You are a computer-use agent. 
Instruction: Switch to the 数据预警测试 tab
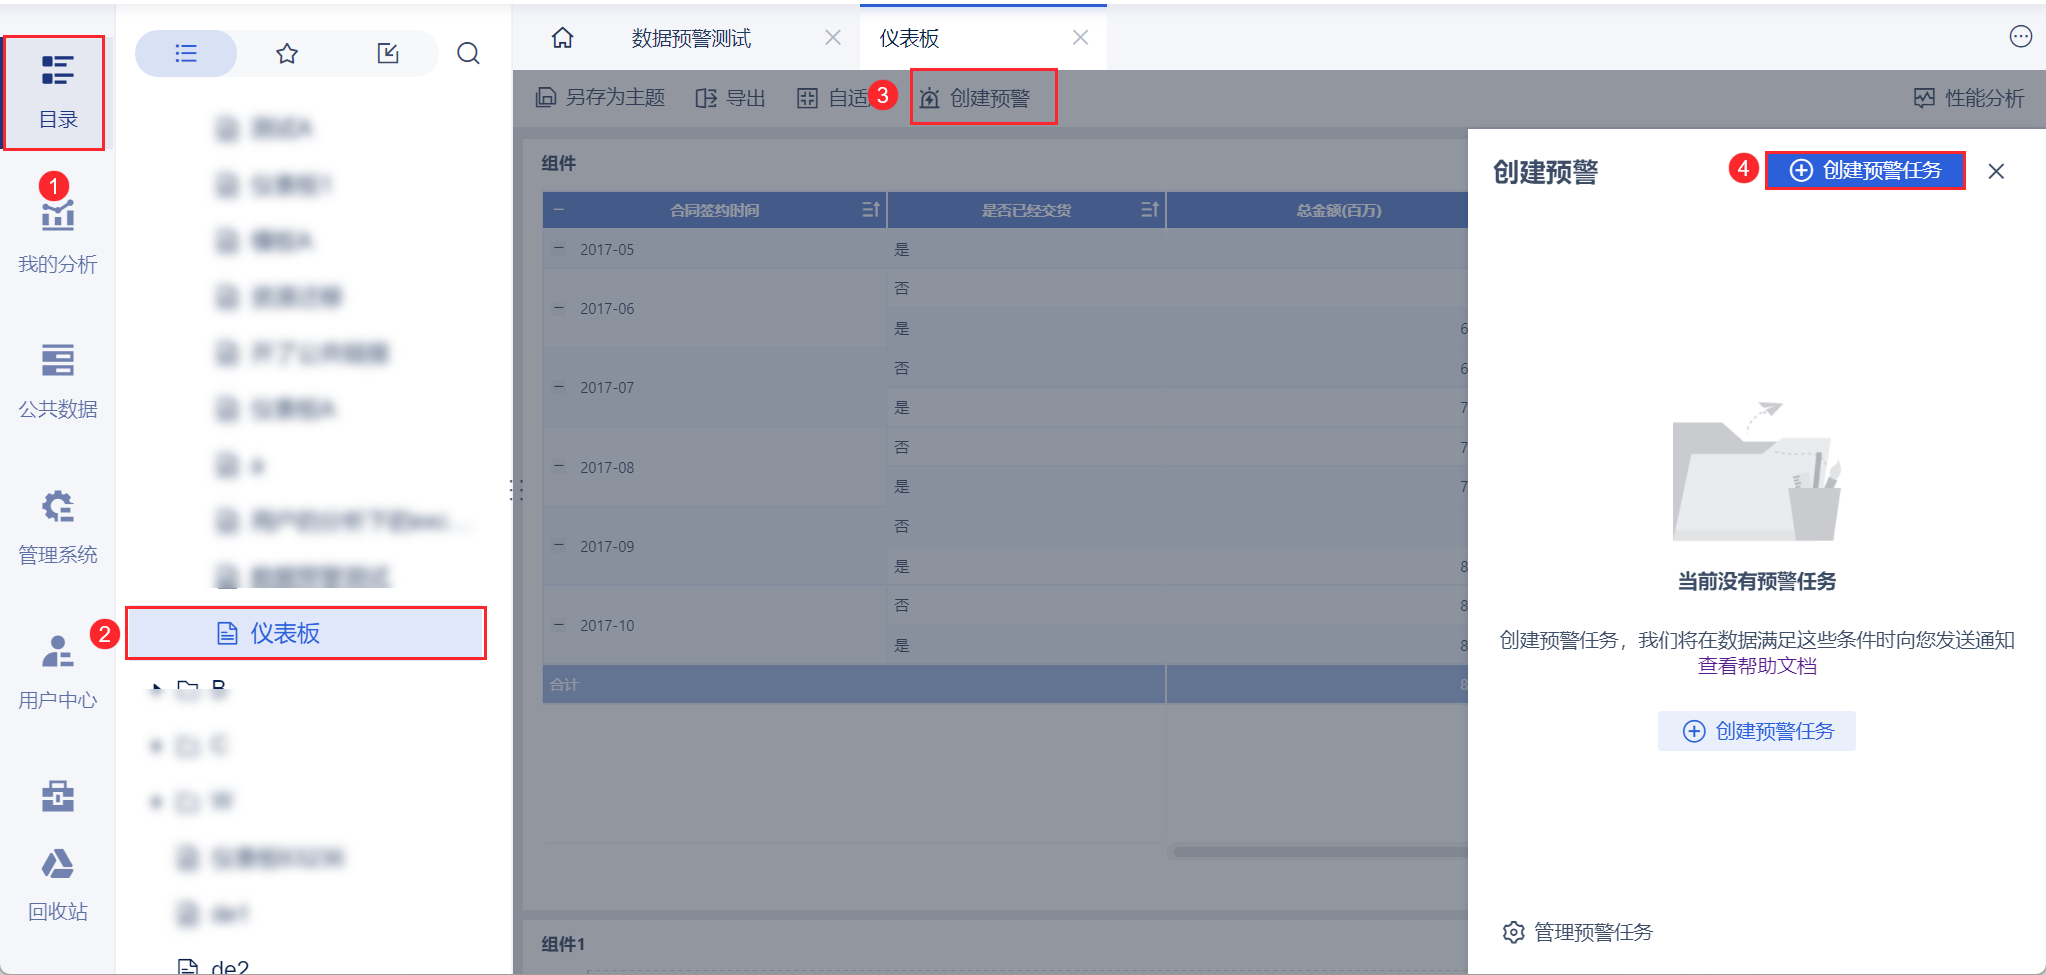coord(691,38)
